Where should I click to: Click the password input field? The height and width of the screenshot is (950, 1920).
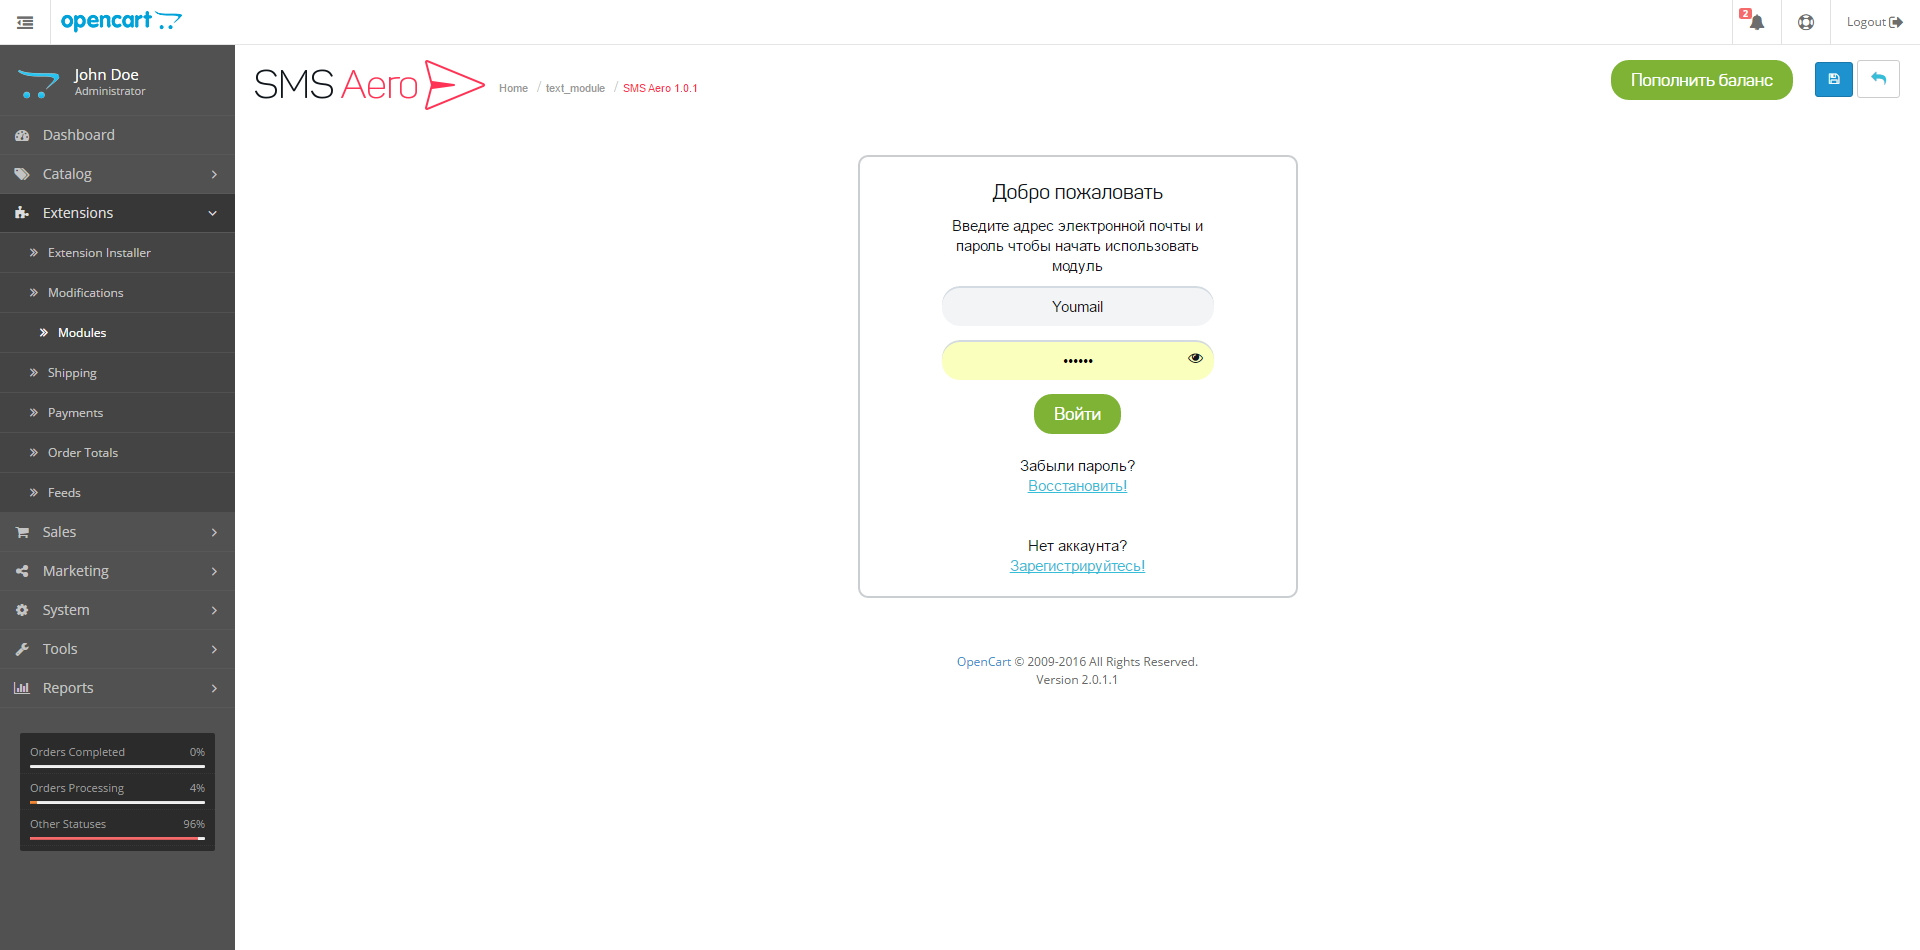[x=1077, y=360]
